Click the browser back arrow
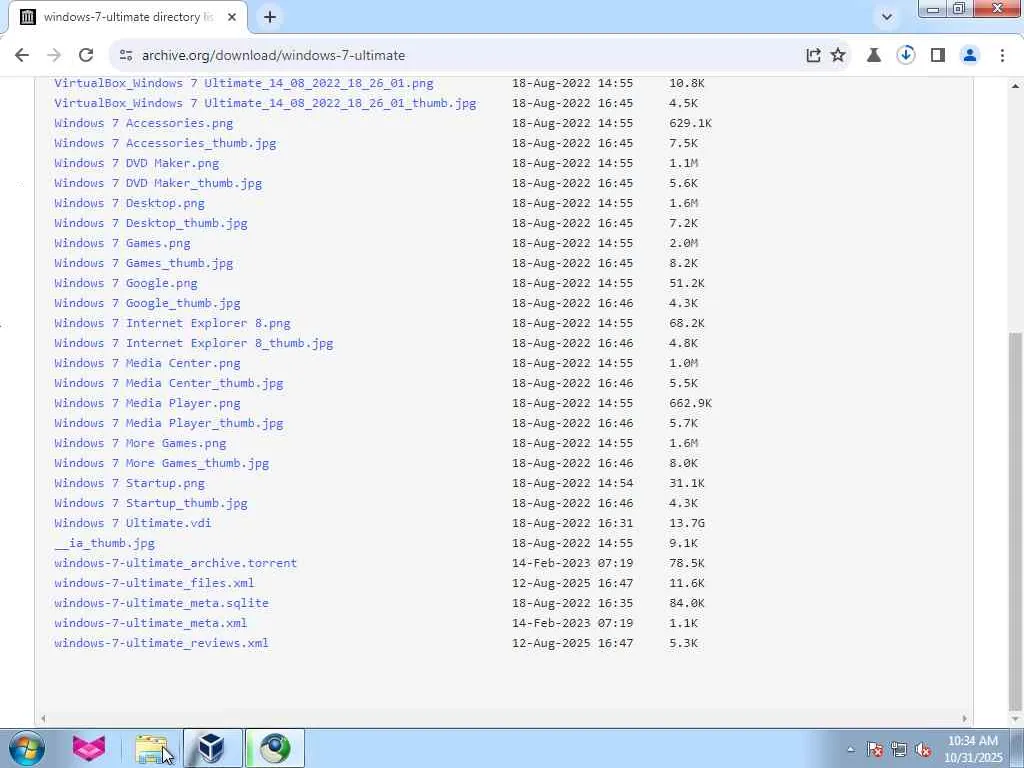Viewport: 1024px width, 768px height. [x=22, y=56]
